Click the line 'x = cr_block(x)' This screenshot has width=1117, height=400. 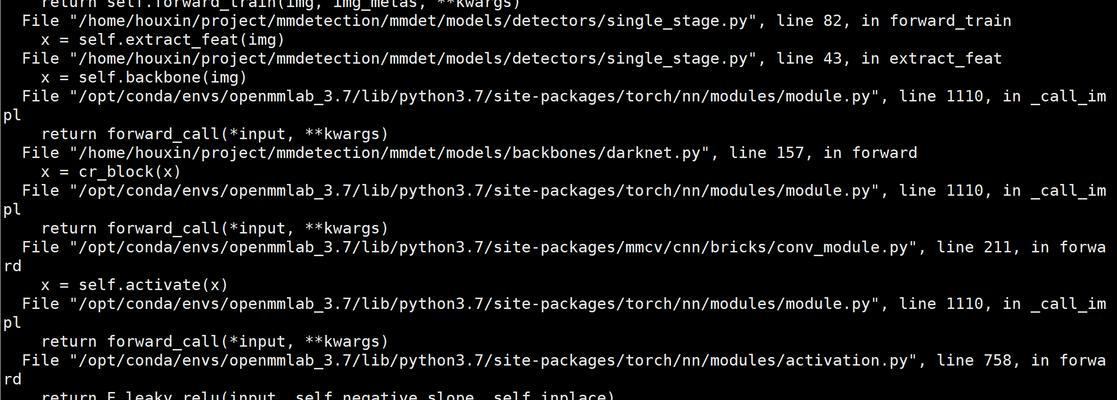click(x=111, y=172)
